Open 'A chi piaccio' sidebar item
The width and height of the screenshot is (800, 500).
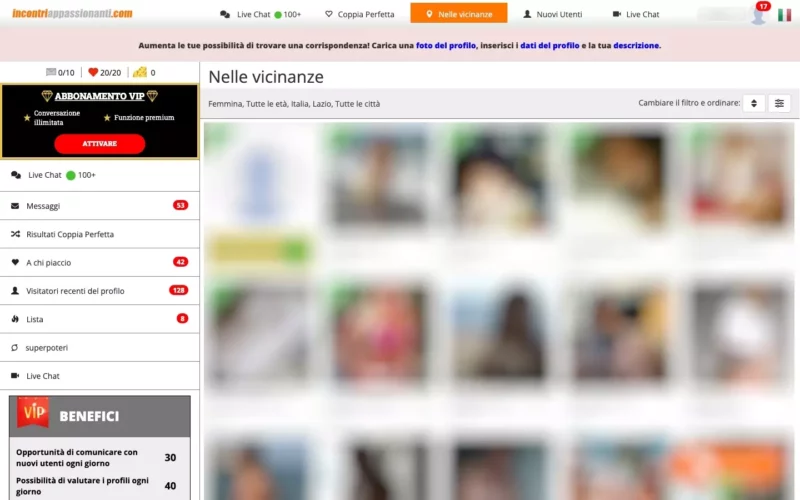click(x=49, y=262)
